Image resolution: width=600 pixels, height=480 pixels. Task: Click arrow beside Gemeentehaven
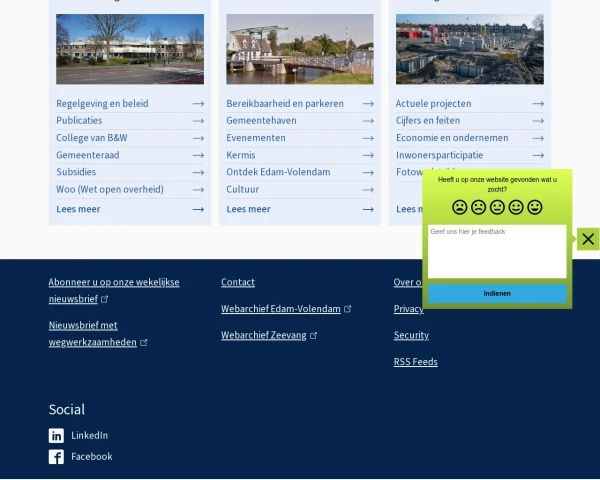(368, 121)
